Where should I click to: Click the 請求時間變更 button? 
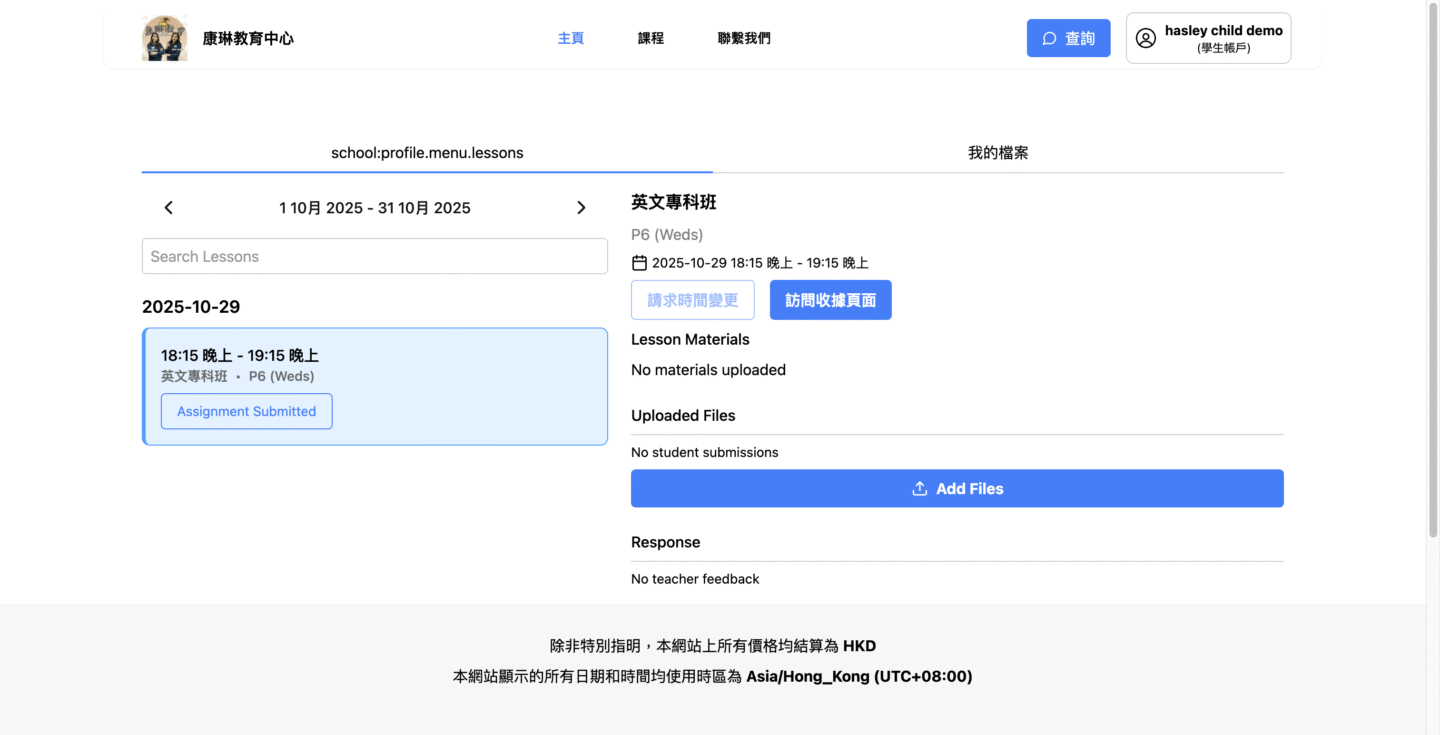(x=692, y=300)
